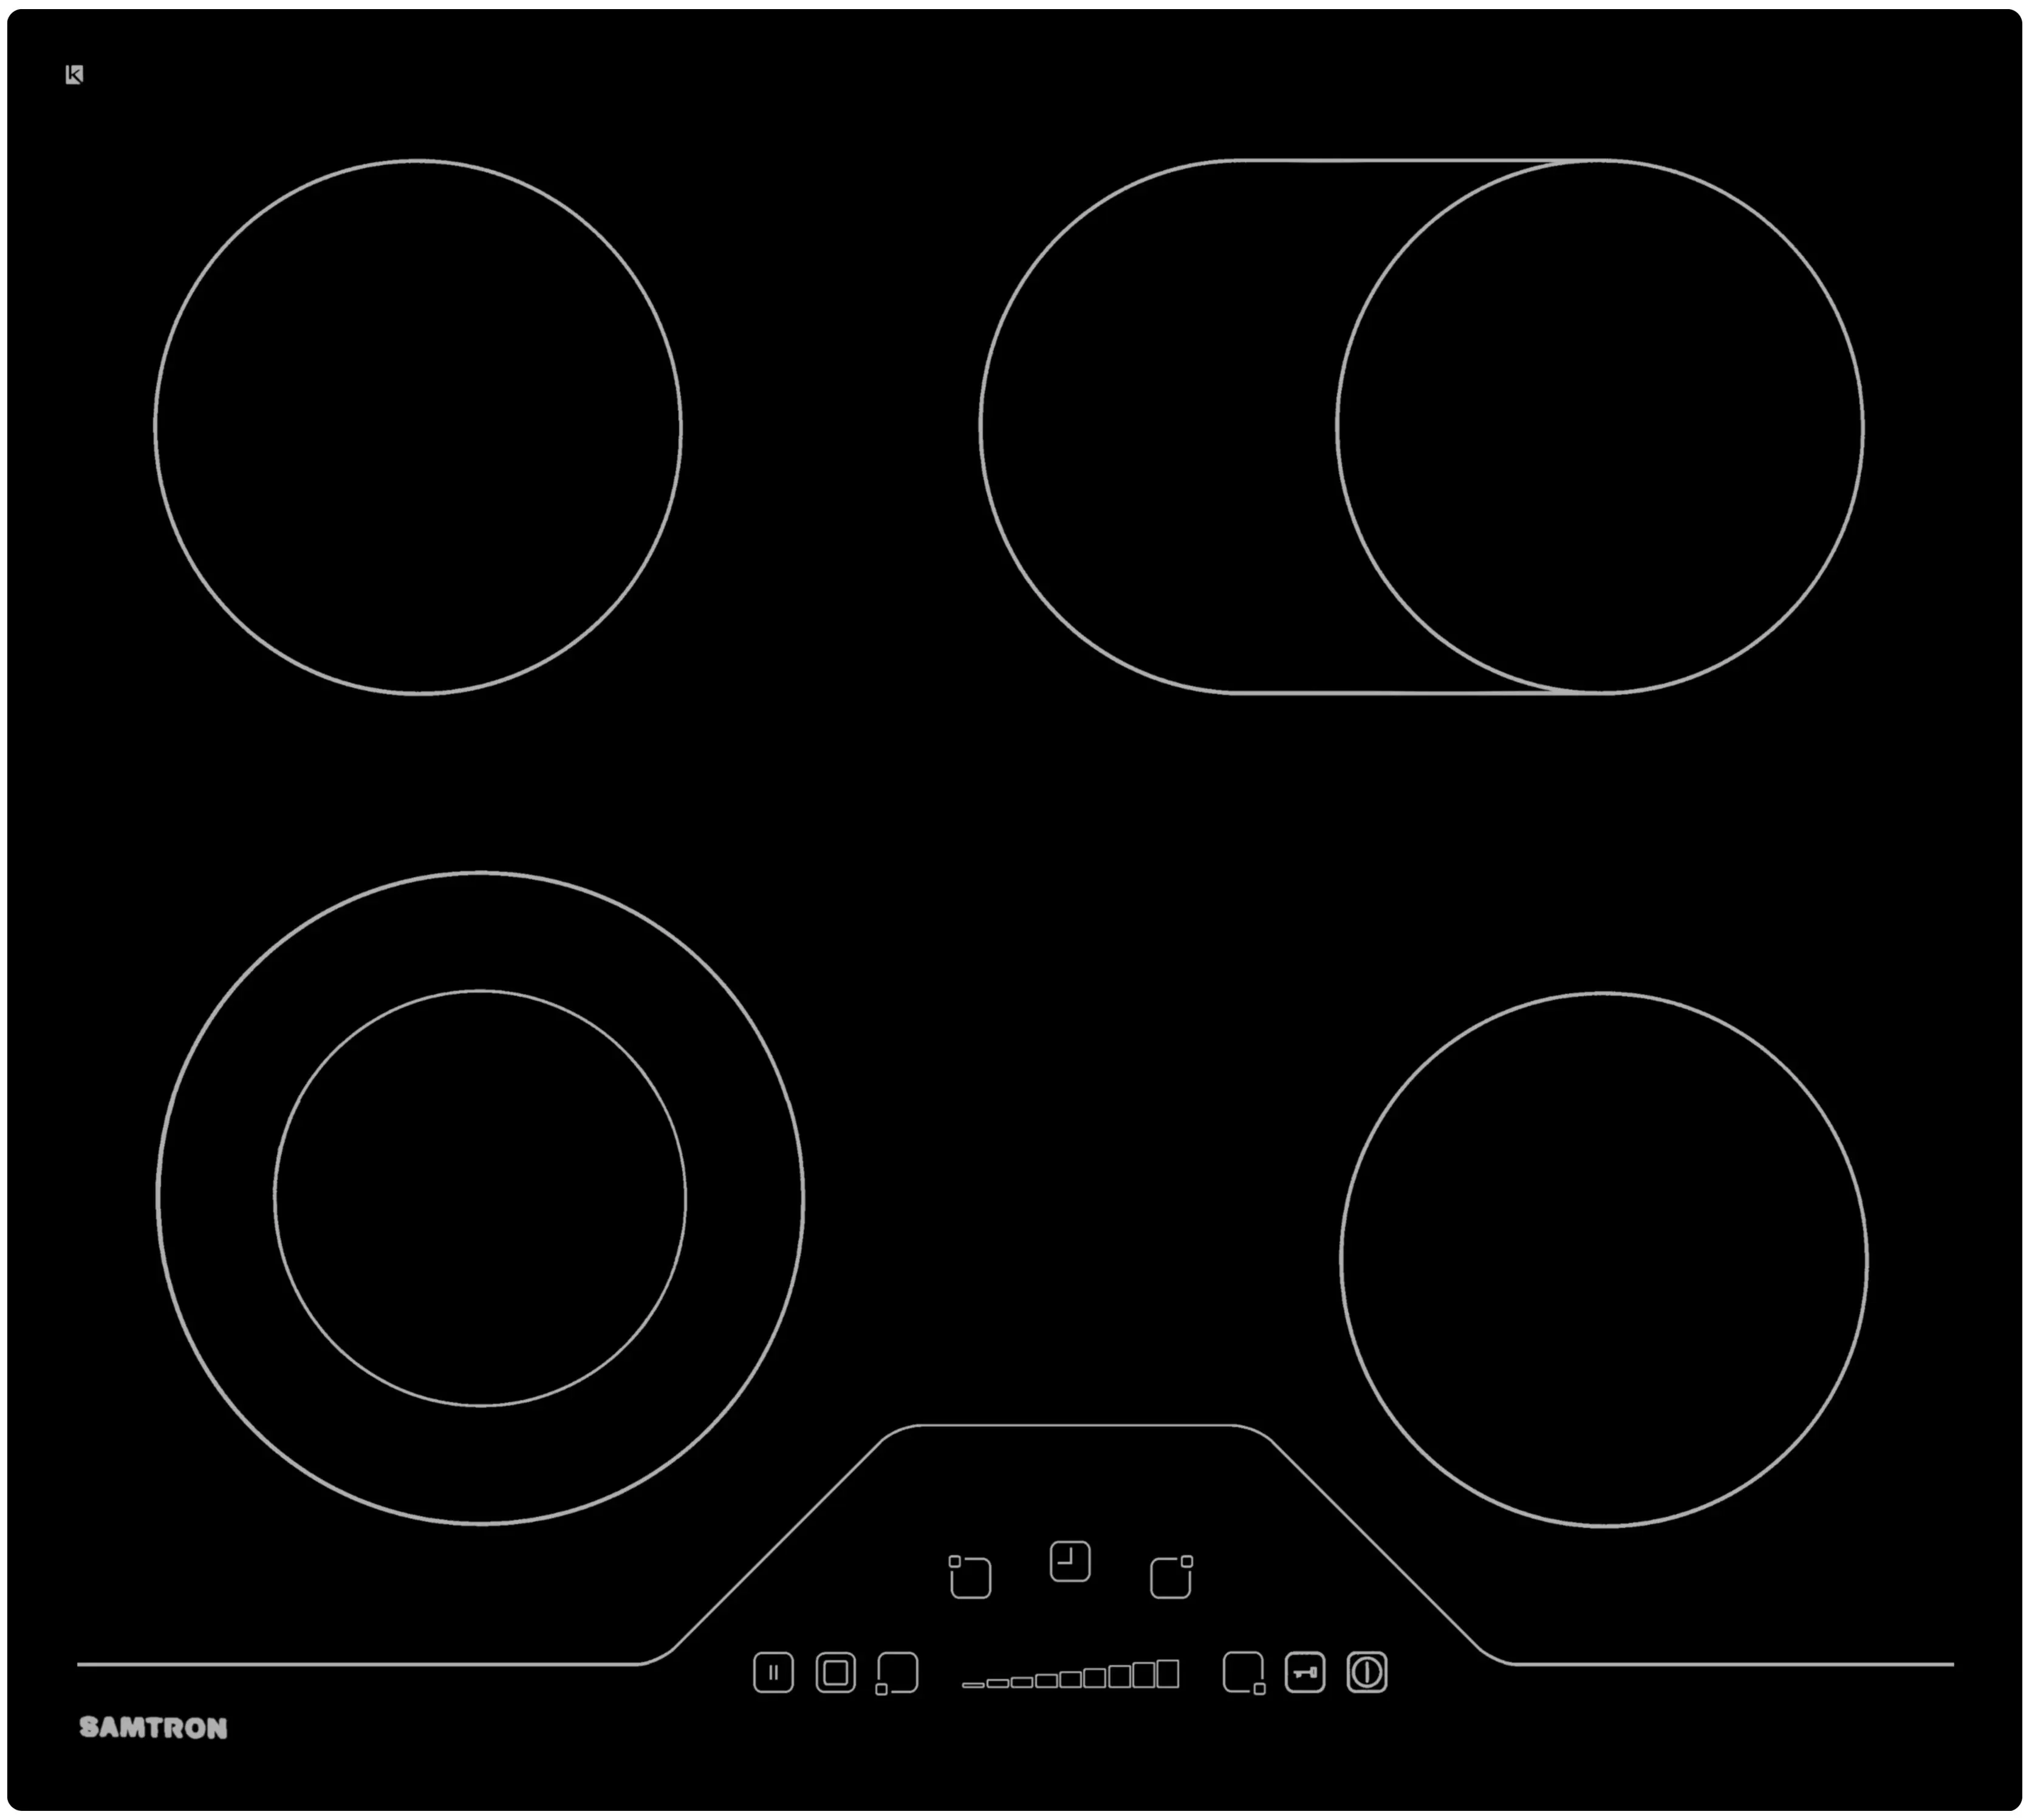Click the oval extended rear-right cooking zone

pyautogui.click(x=1421, y=426)
